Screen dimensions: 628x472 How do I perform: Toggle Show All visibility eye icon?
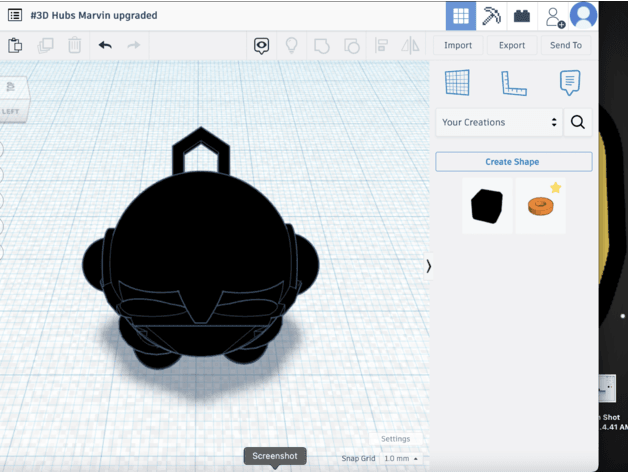point(262,46)
